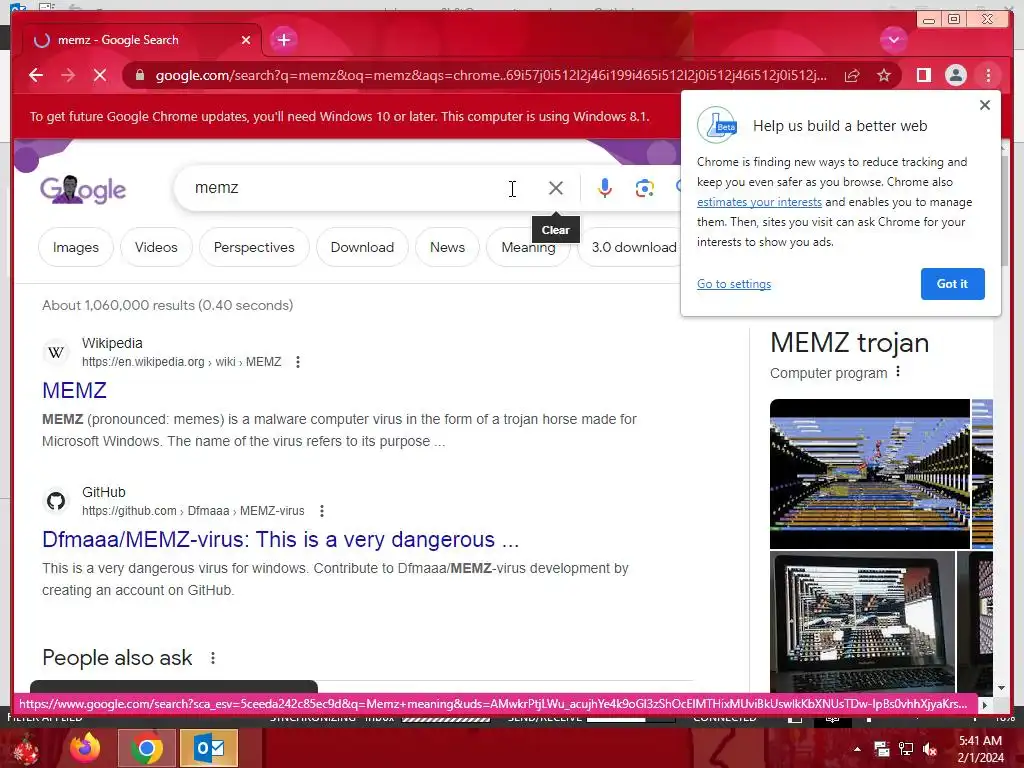Viewport: 1024px width, 768px height.
Task: Open Outlook from the taskbar
Action: pos(209,748)
